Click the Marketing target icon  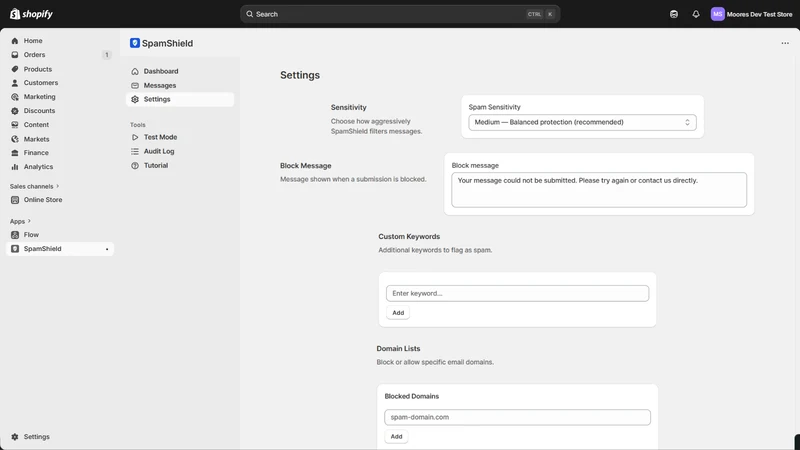(15, 96)
